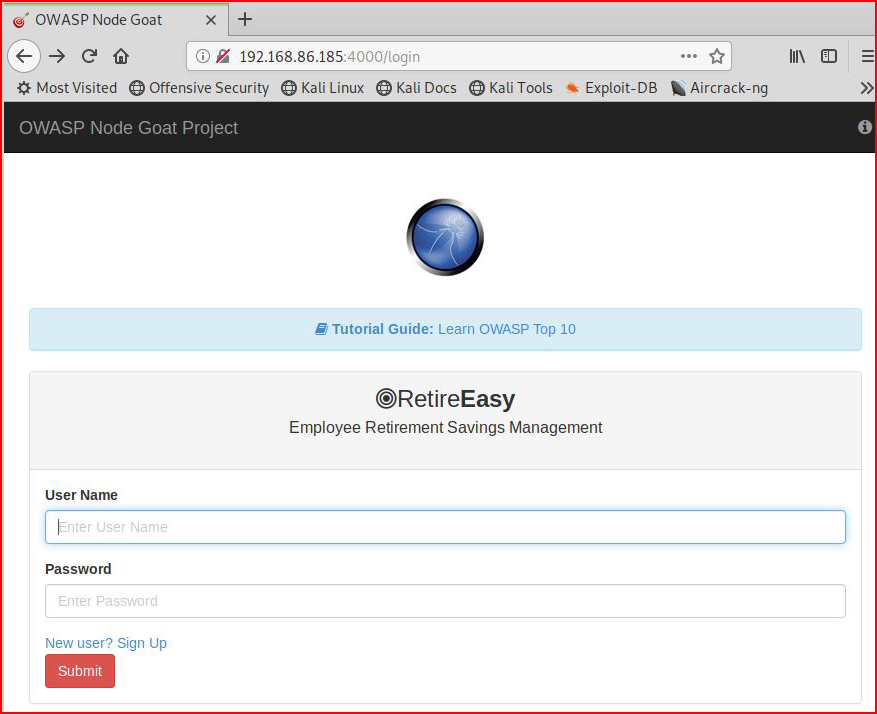The image size is (877, 714).
Task: Click the insecure connection padlock icon
Action: click(x=223, y=56)
